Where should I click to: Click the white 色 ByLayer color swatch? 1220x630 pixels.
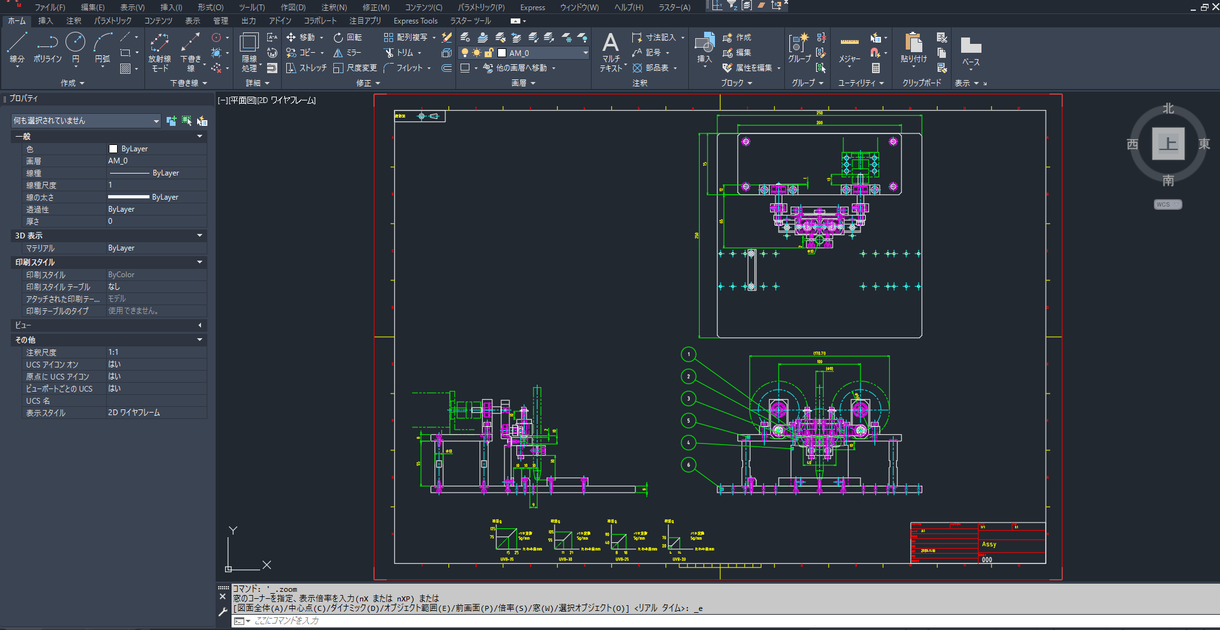pyautogui.click(x=113, y=148)
